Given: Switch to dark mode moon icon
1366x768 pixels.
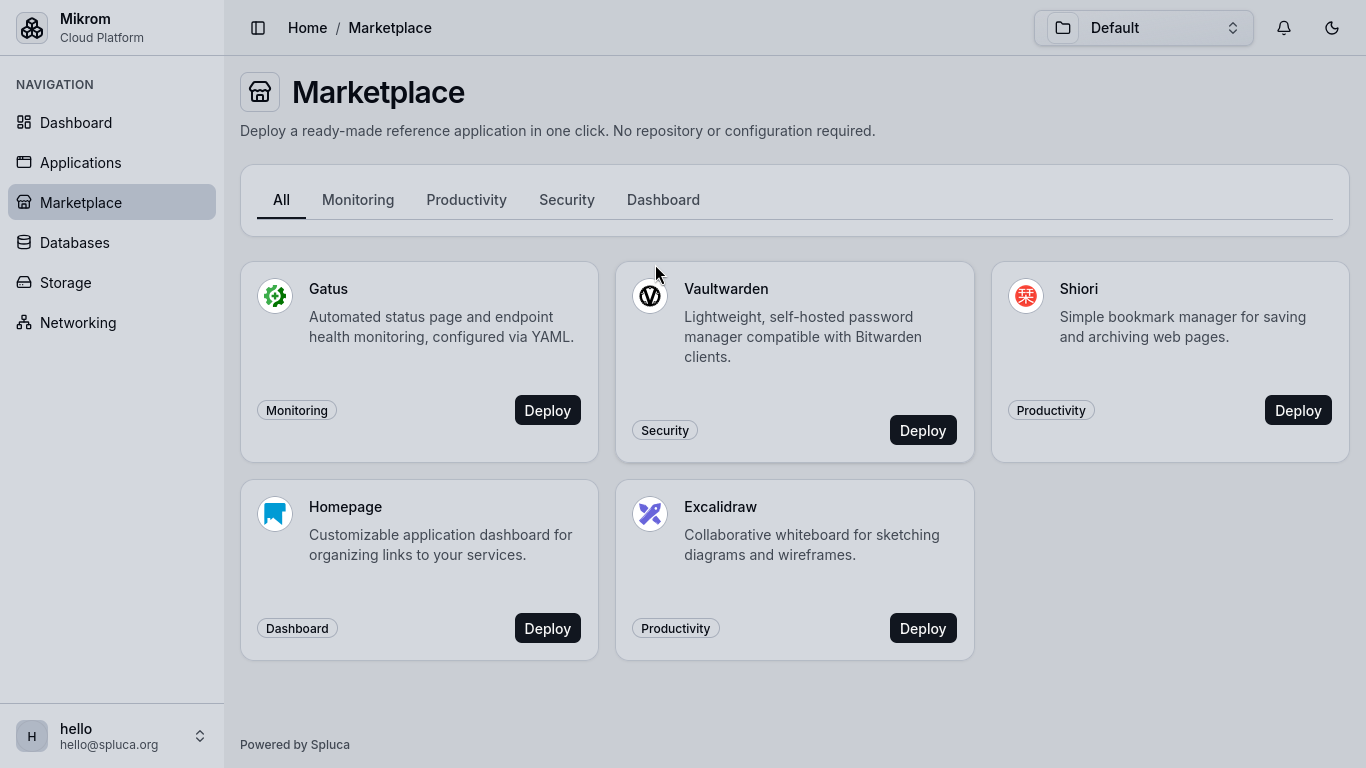Looking at the screenshot, I should (1332, 28).
